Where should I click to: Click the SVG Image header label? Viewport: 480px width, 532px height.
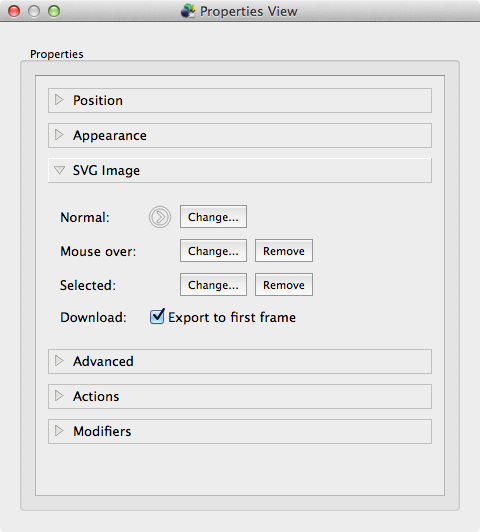106,170
